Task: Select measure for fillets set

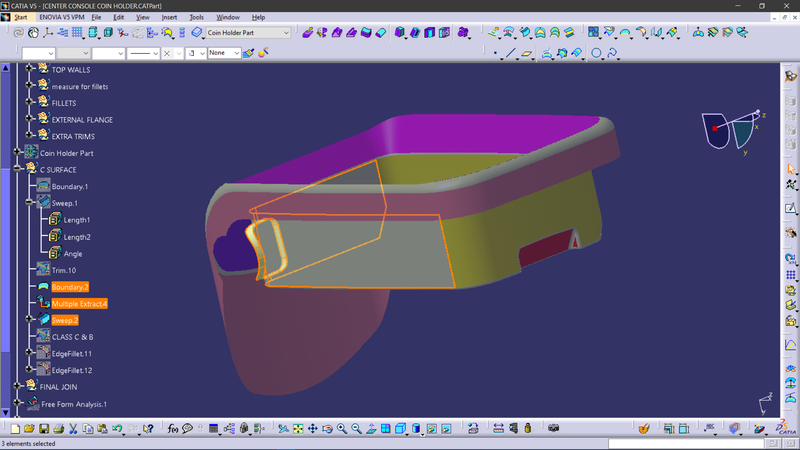Action: click(x=80, y=87)
